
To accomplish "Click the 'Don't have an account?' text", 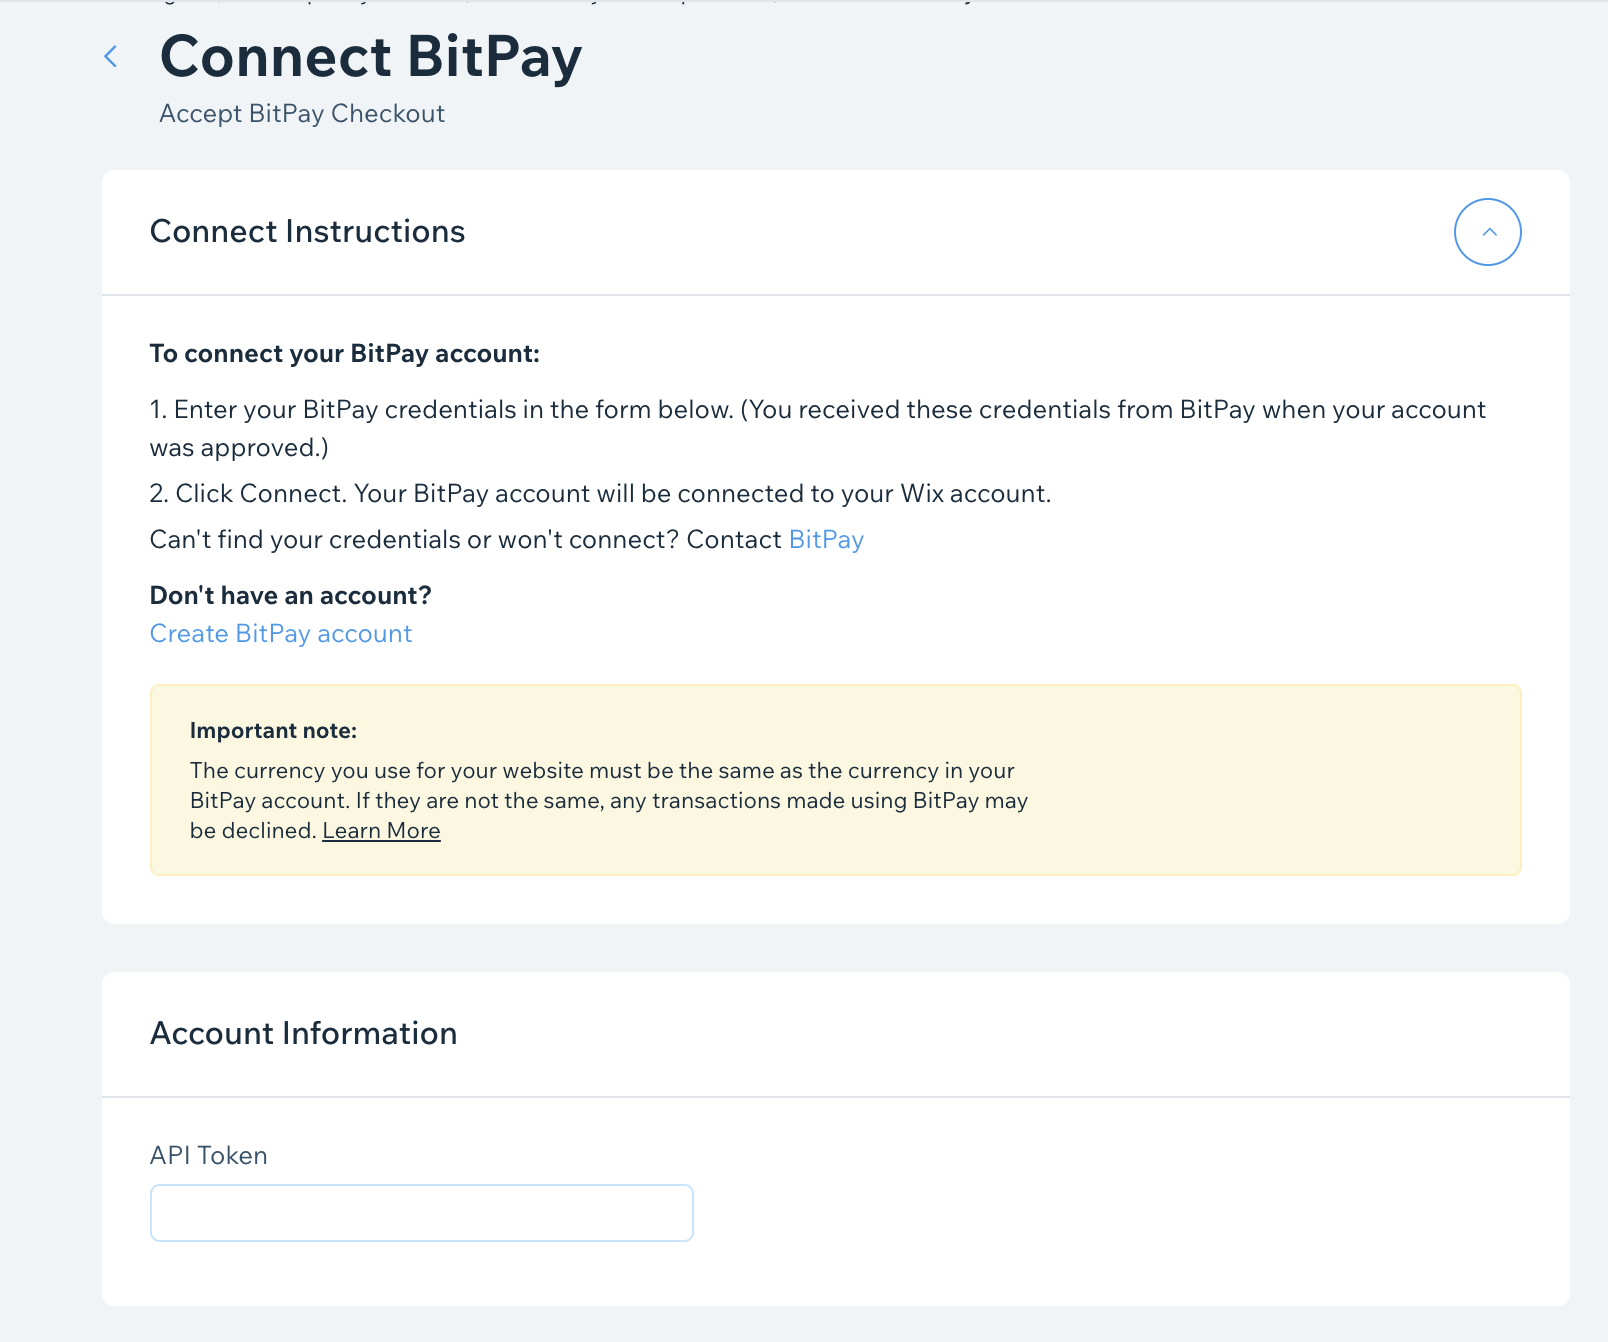I will pyautogui.click(x=291, y=596).
